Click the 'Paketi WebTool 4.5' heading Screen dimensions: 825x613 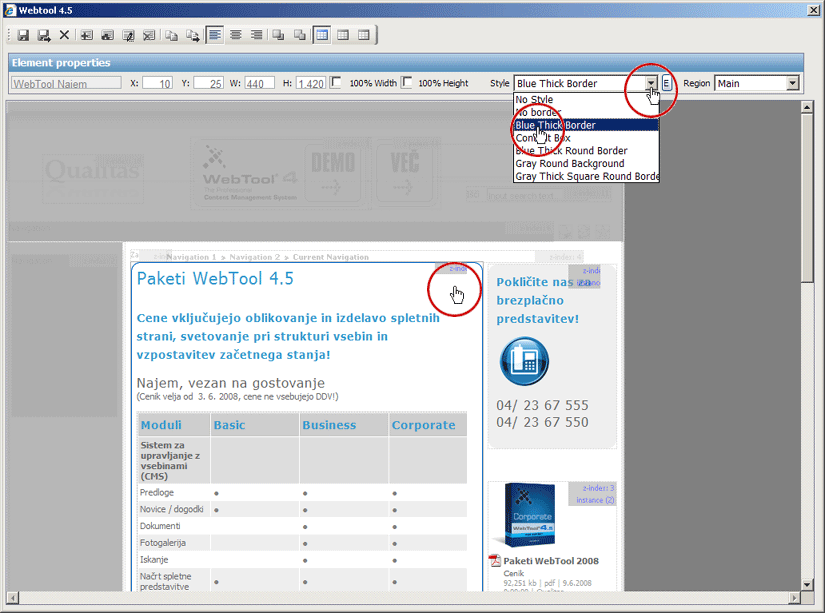(x=215, y=278)
